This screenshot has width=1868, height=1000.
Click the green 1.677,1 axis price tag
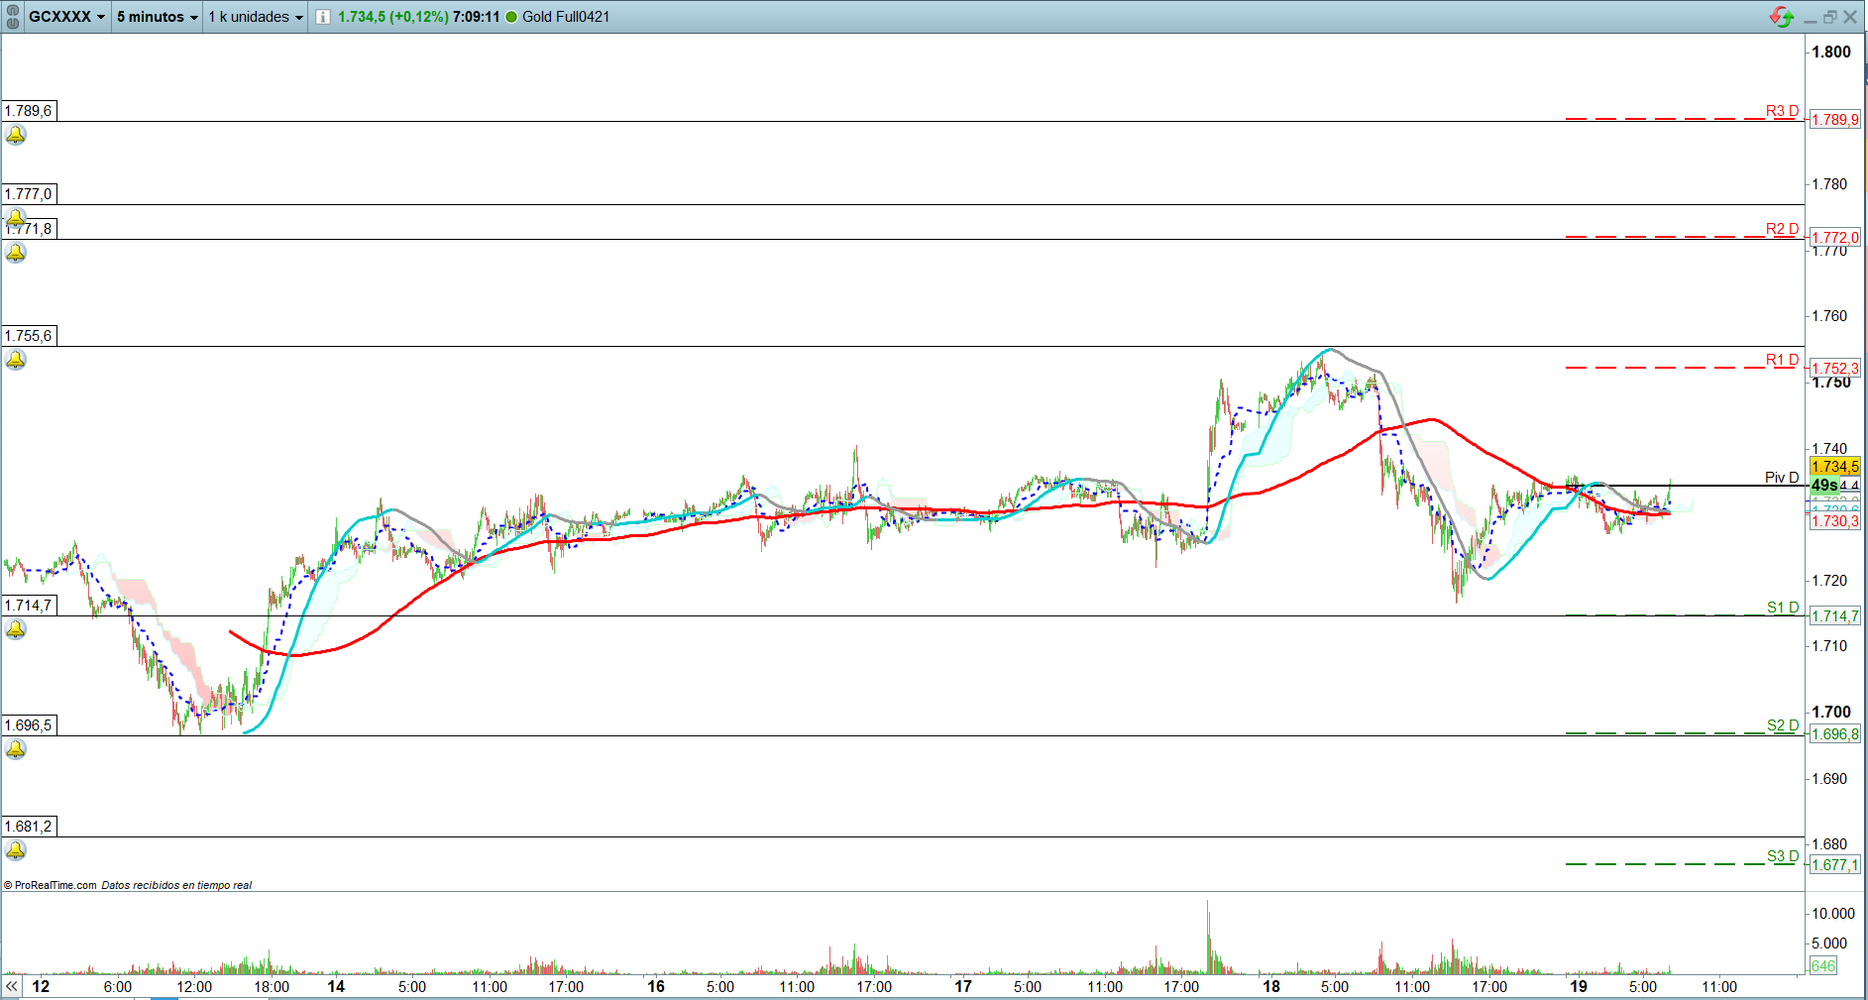point(1835,865)
